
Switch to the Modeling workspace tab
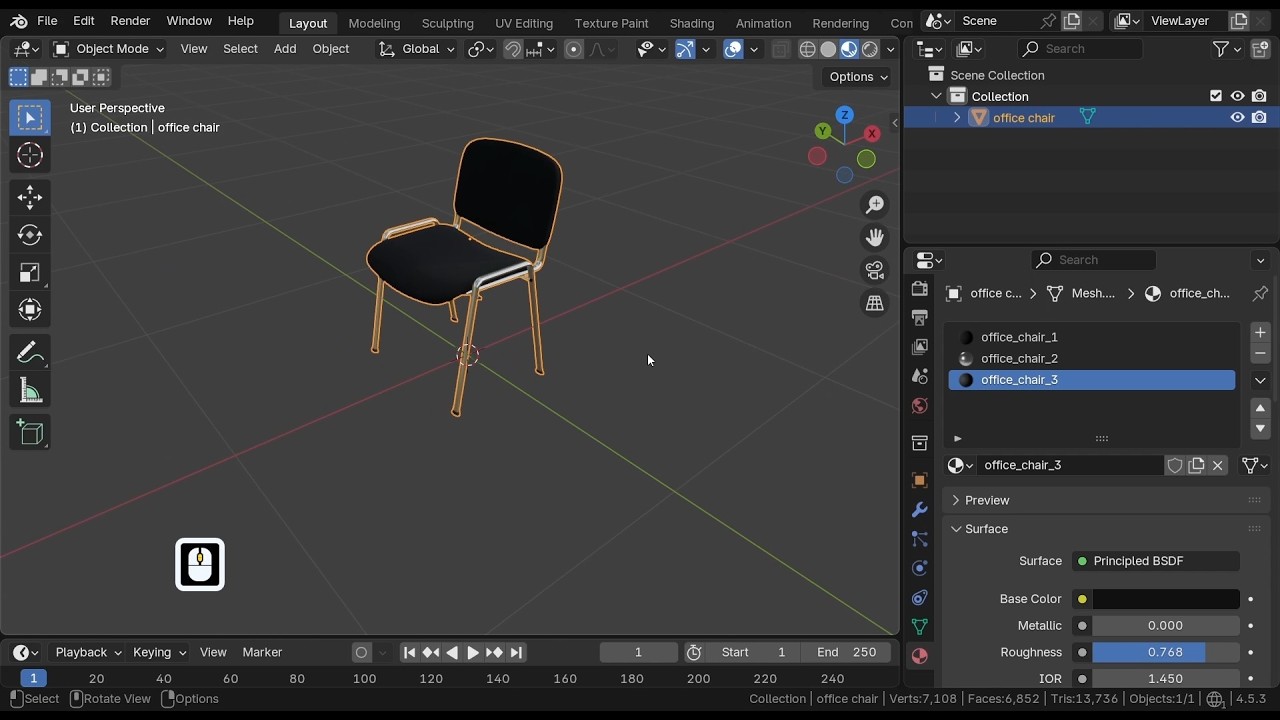tap(374, 23)
